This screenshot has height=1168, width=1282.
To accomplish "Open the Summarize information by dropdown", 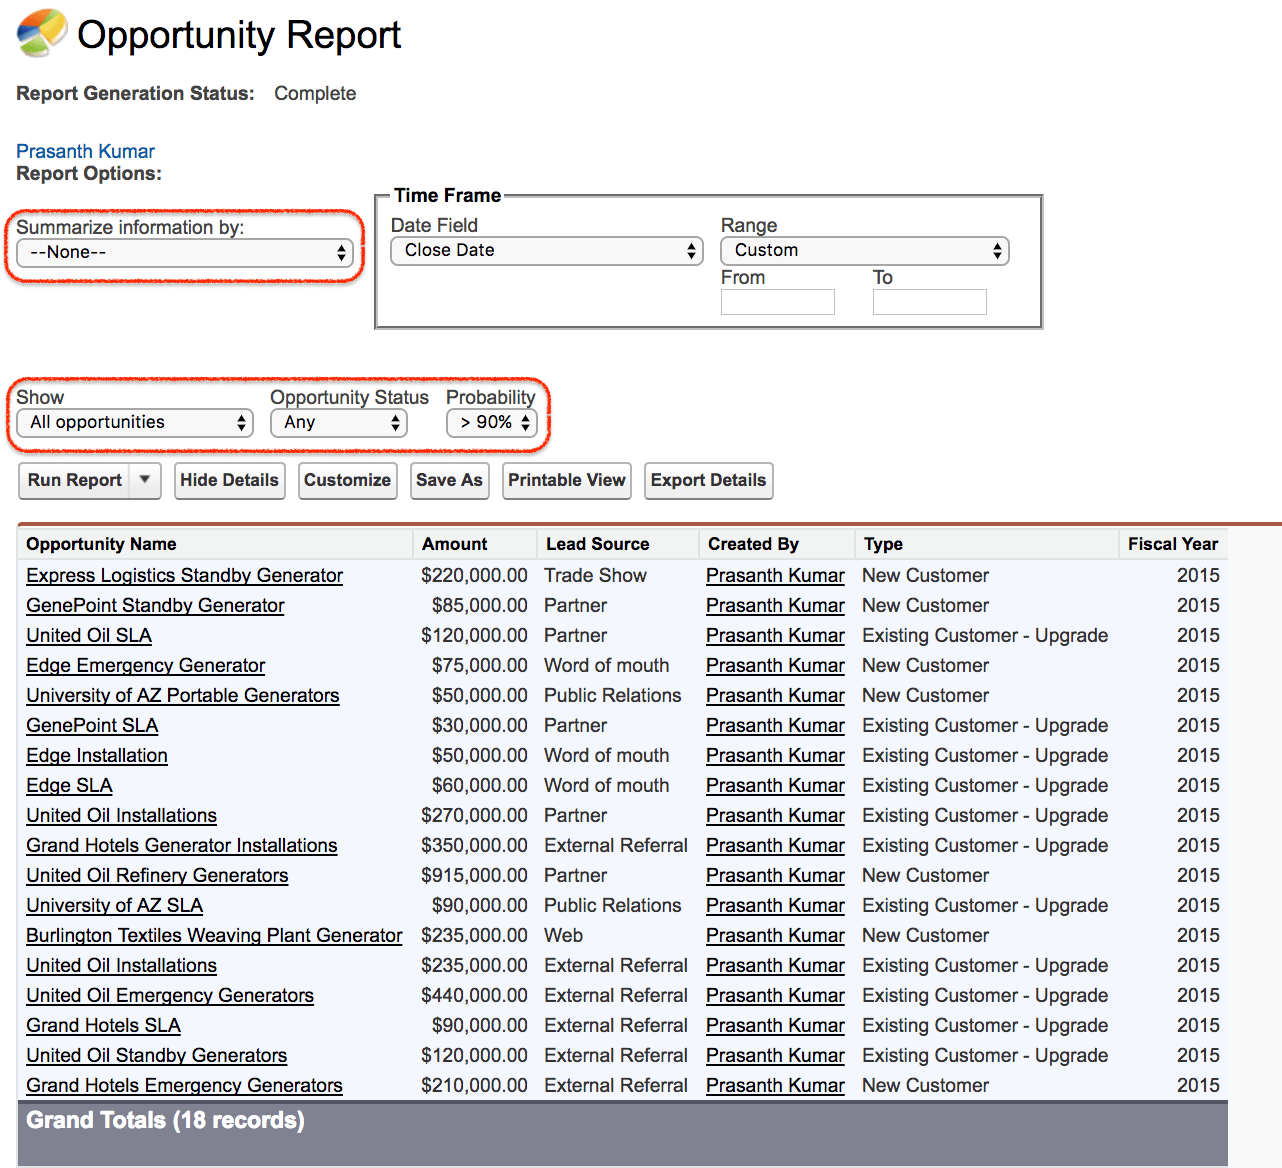I will pos(185,252).
